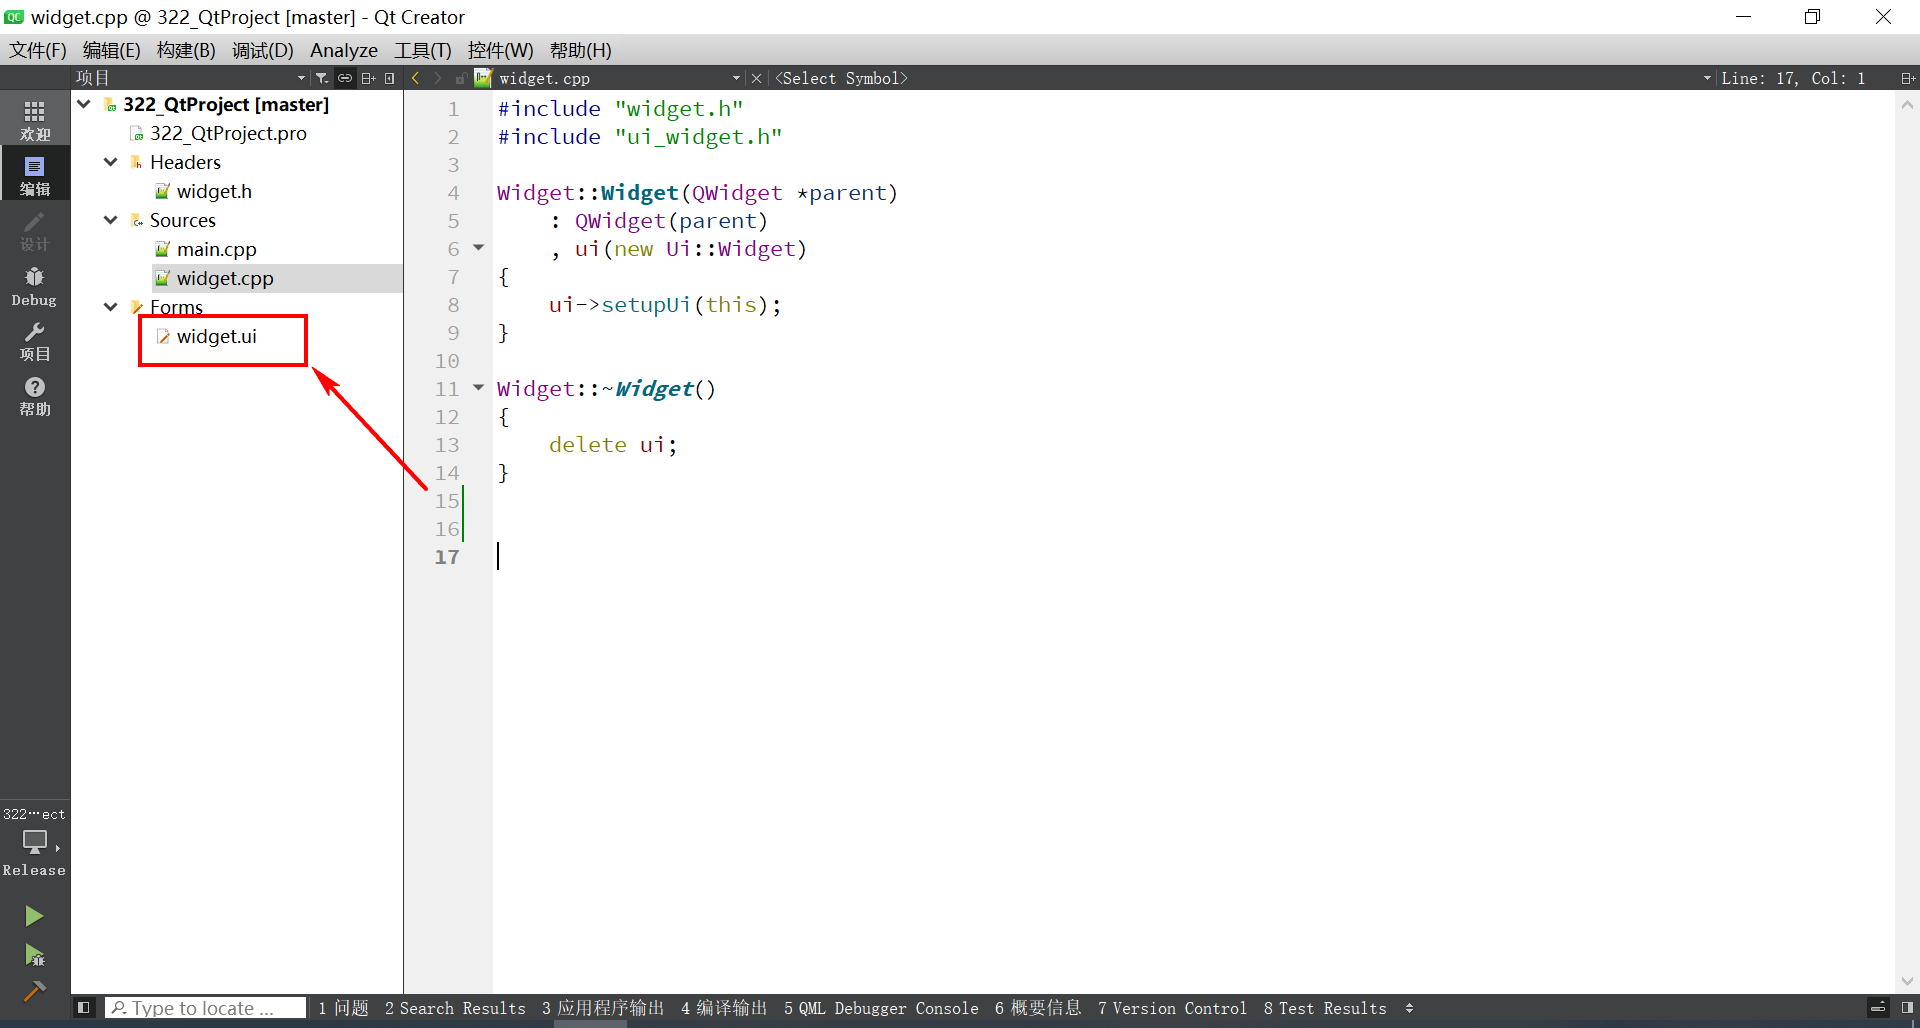Open the 控件(W) menu
This screenshot has height=1028, width=1920.
click(501, 50)
